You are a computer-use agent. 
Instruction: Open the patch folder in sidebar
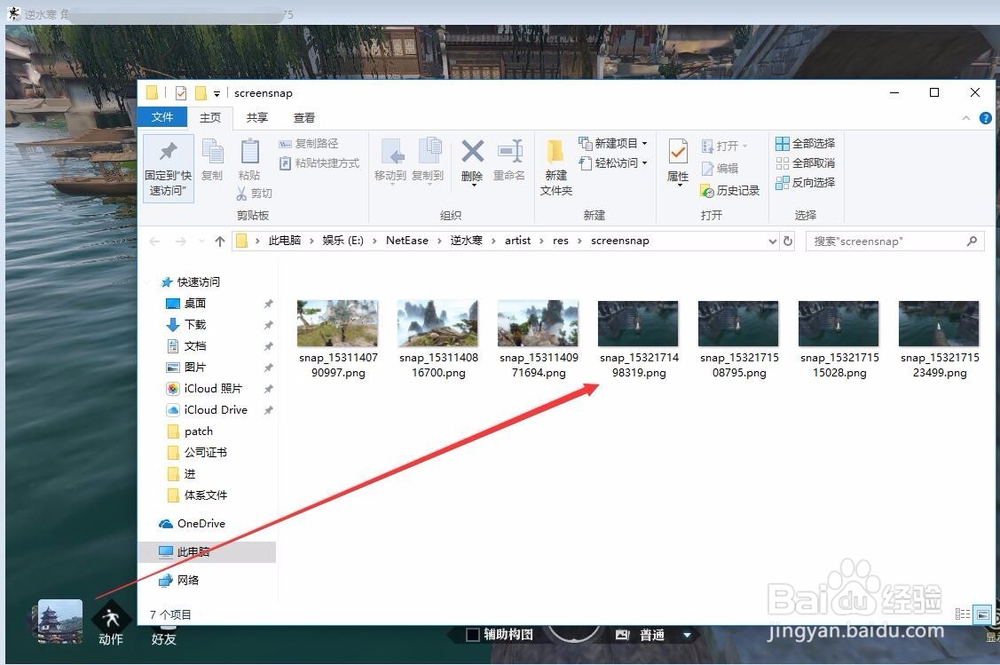click(190, 432)
